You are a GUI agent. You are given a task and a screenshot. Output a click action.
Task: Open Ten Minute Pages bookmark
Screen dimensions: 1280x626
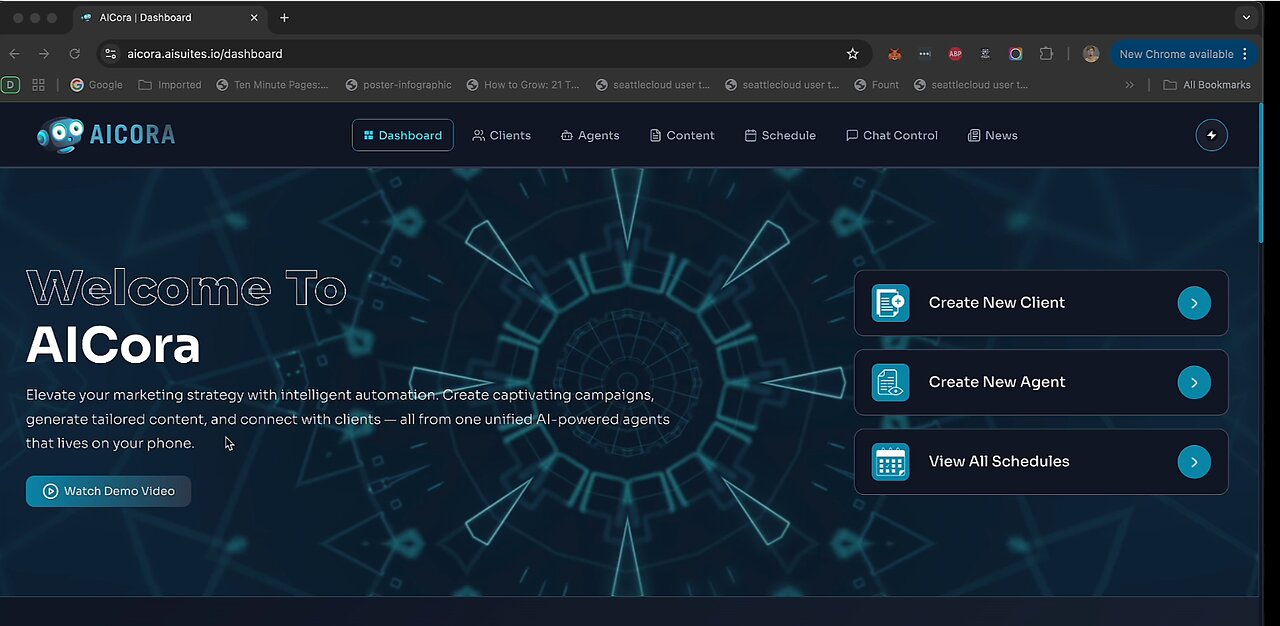pyautogui.click(x=272, y=85)
